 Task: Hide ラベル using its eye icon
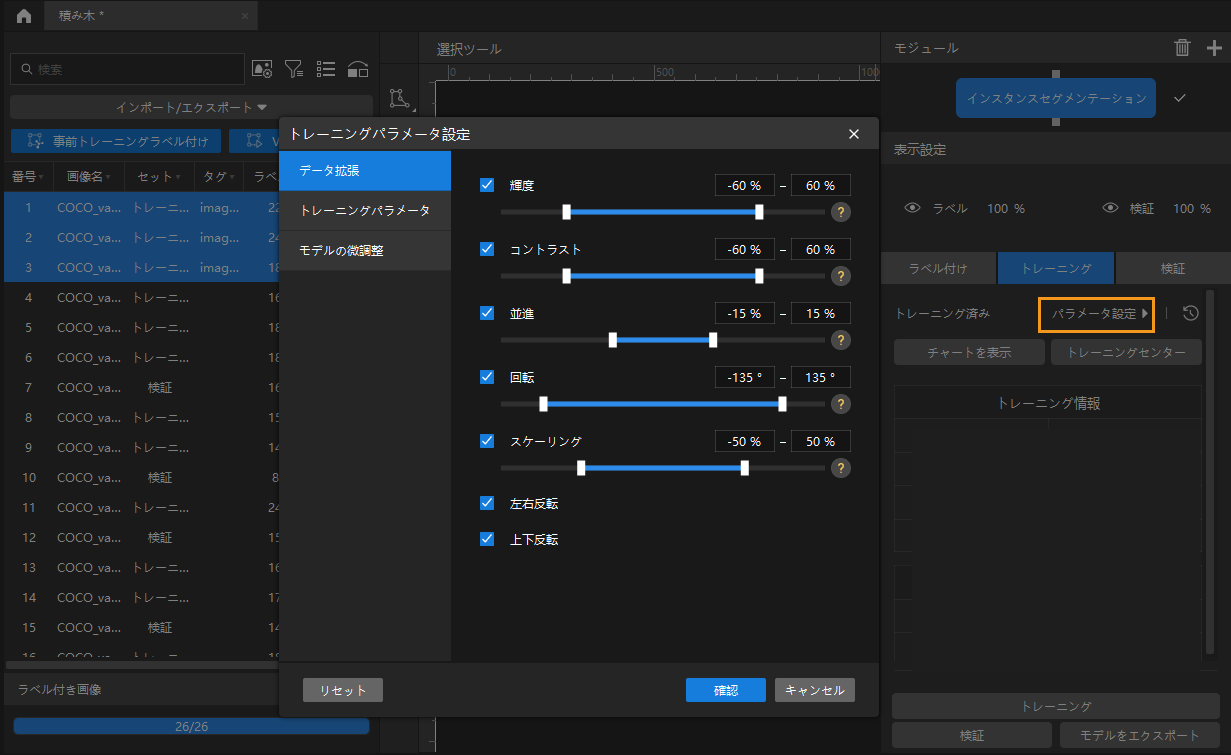912,209
